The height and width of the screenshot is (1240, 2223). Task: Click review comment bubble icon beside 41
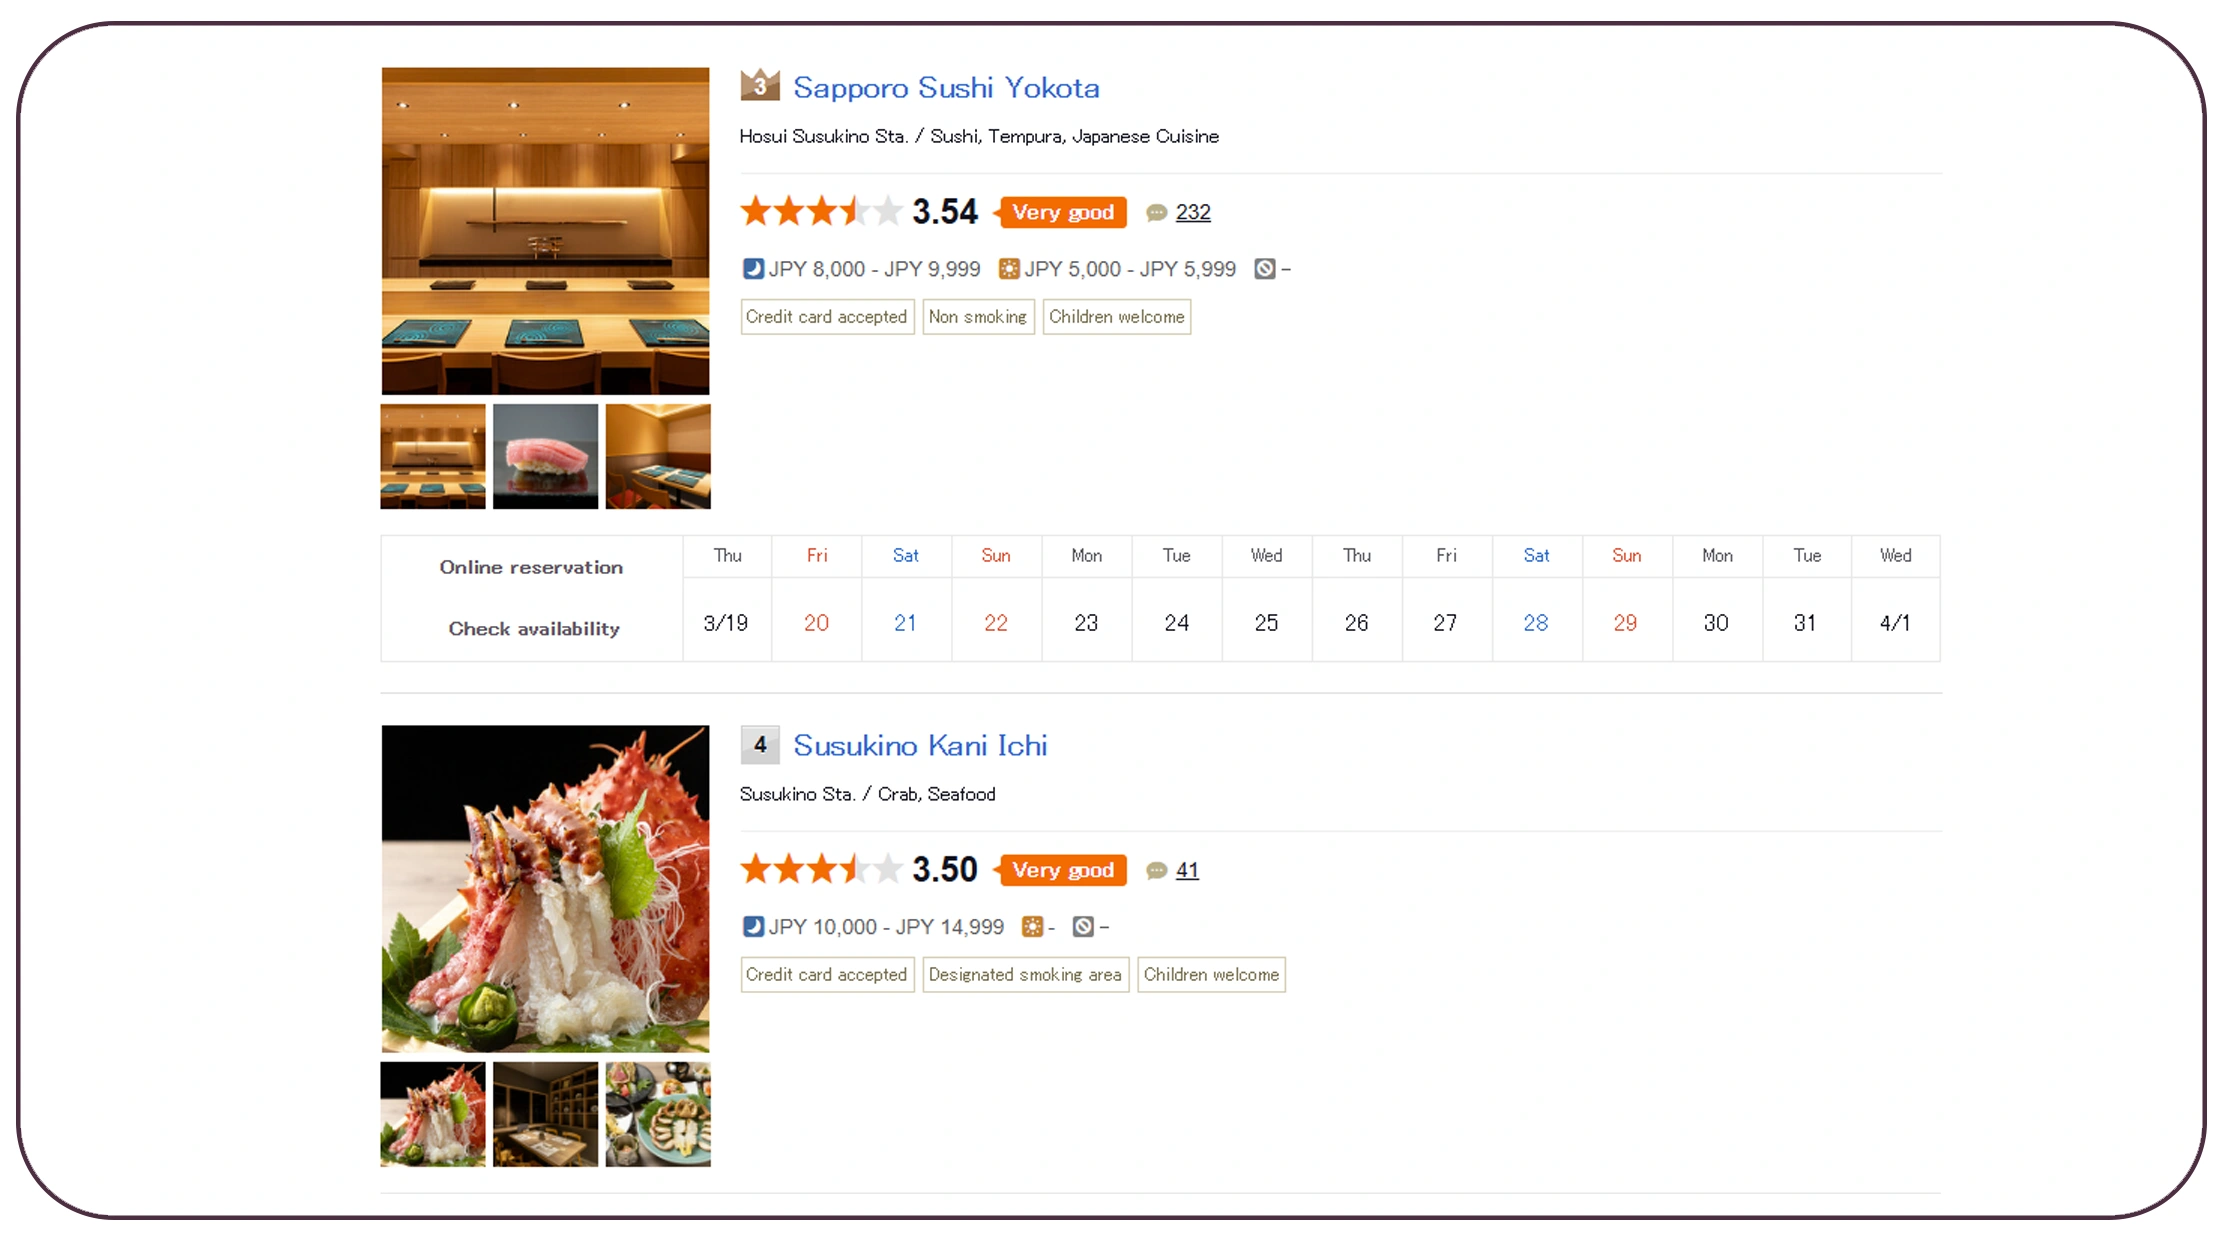(x=1156, y=871)
